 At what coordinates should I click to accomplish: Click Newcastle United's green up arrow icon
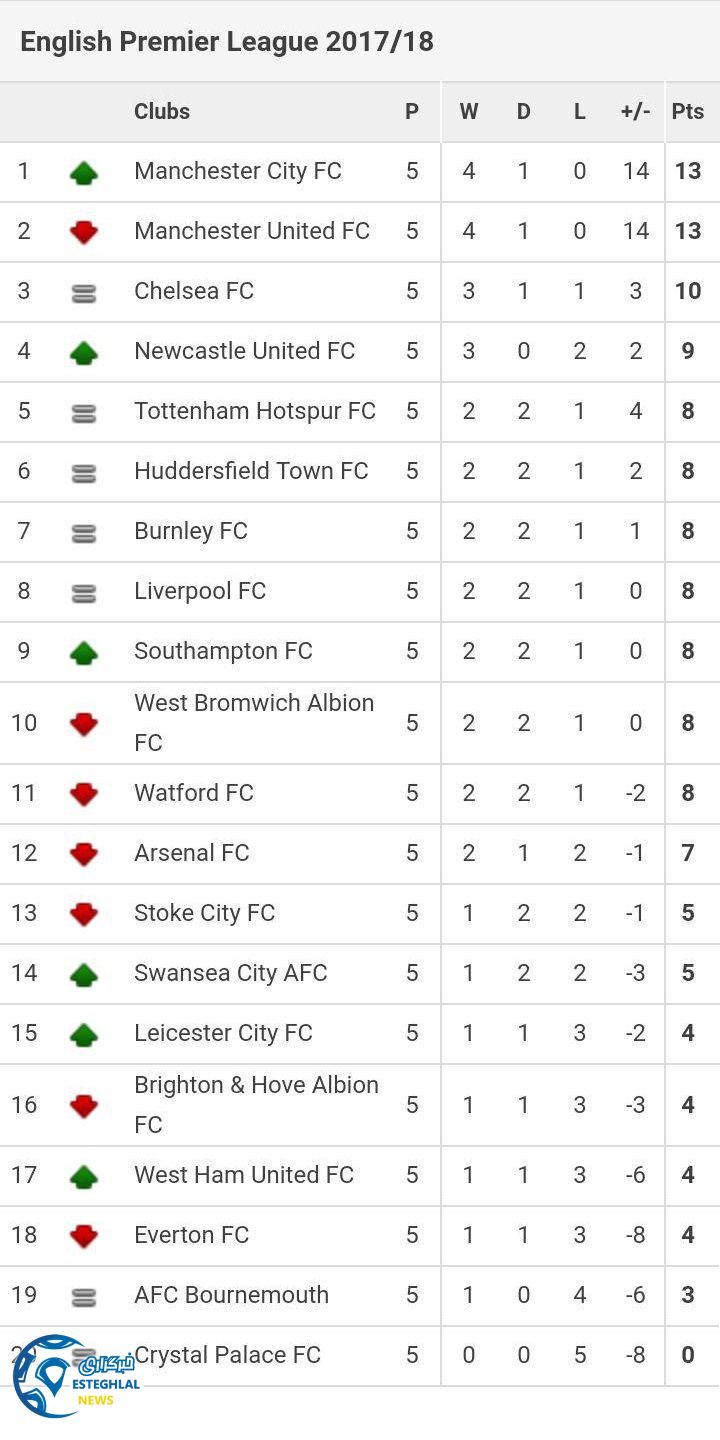(84, 352)
